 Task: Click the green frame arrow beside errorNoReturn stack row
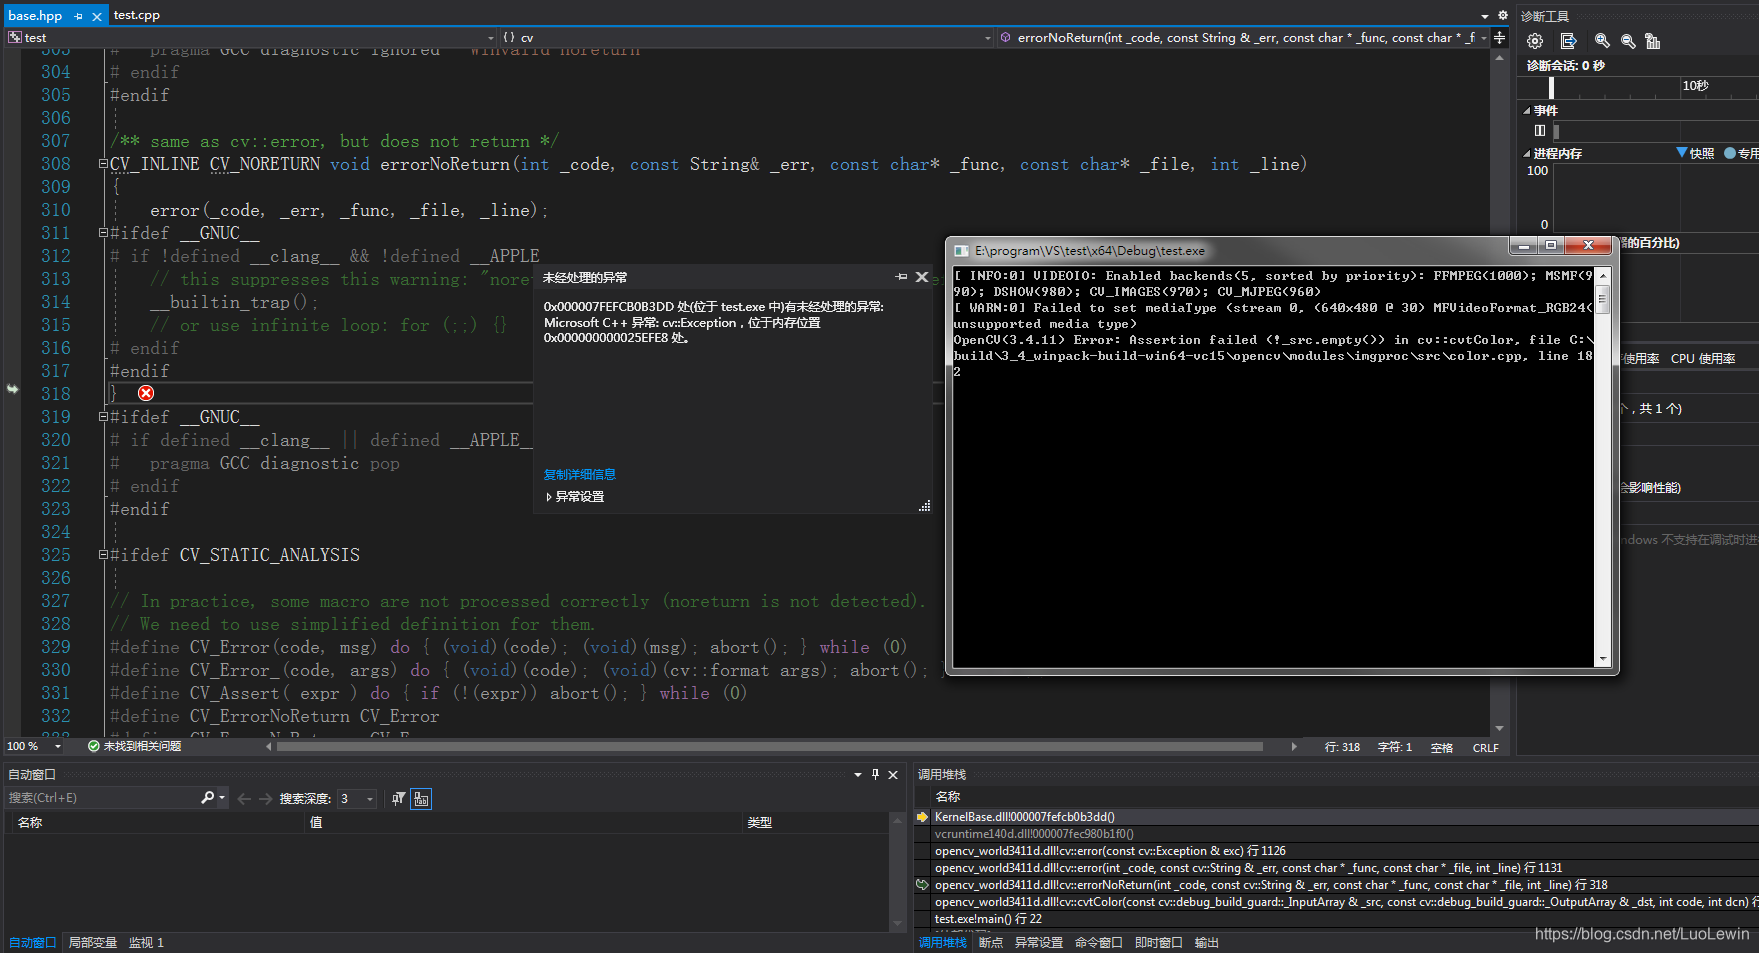pyautogui.click(x=922, y=884)
